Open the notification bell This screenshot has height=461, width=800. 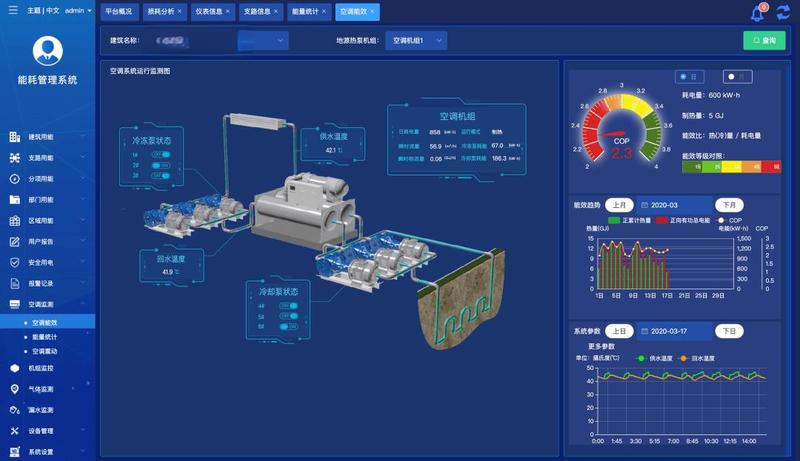[757, 13]
